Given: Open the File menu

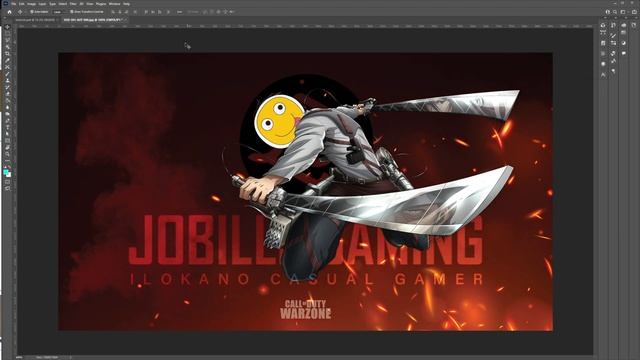Looking at the screenshot, I should pyautogui.click(x=14, y=4).
